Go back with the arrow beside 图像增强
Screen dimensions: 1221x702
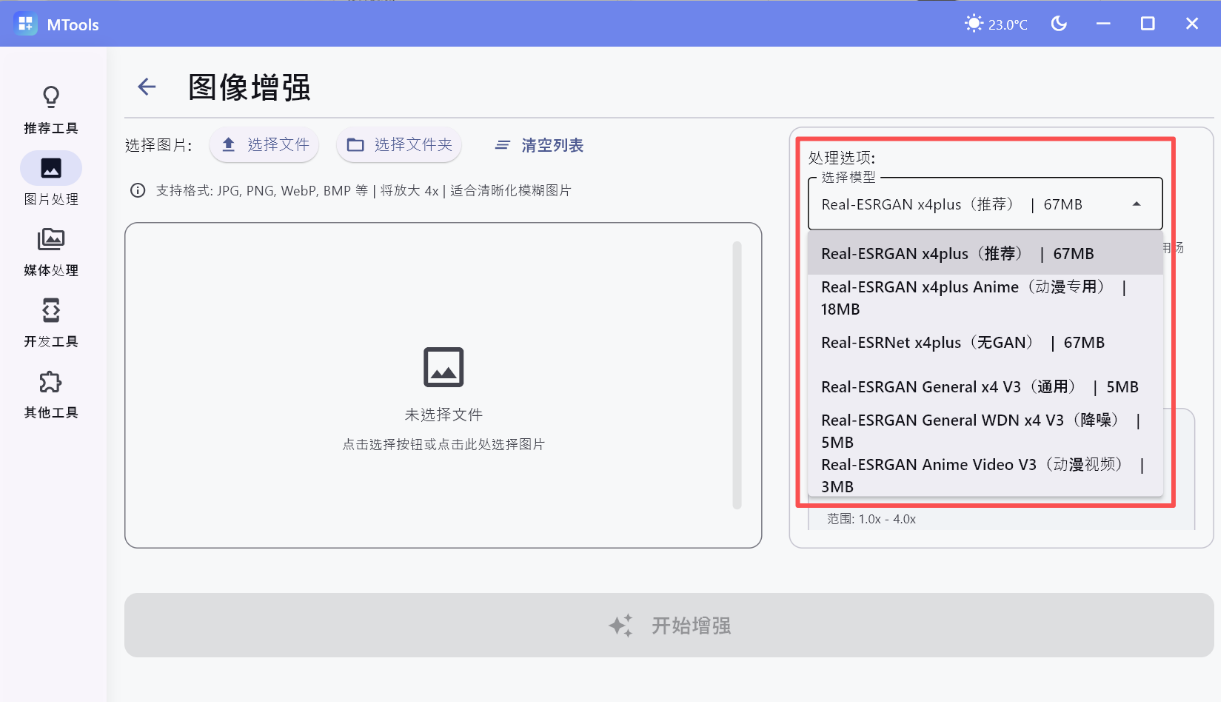click(147, 87)
